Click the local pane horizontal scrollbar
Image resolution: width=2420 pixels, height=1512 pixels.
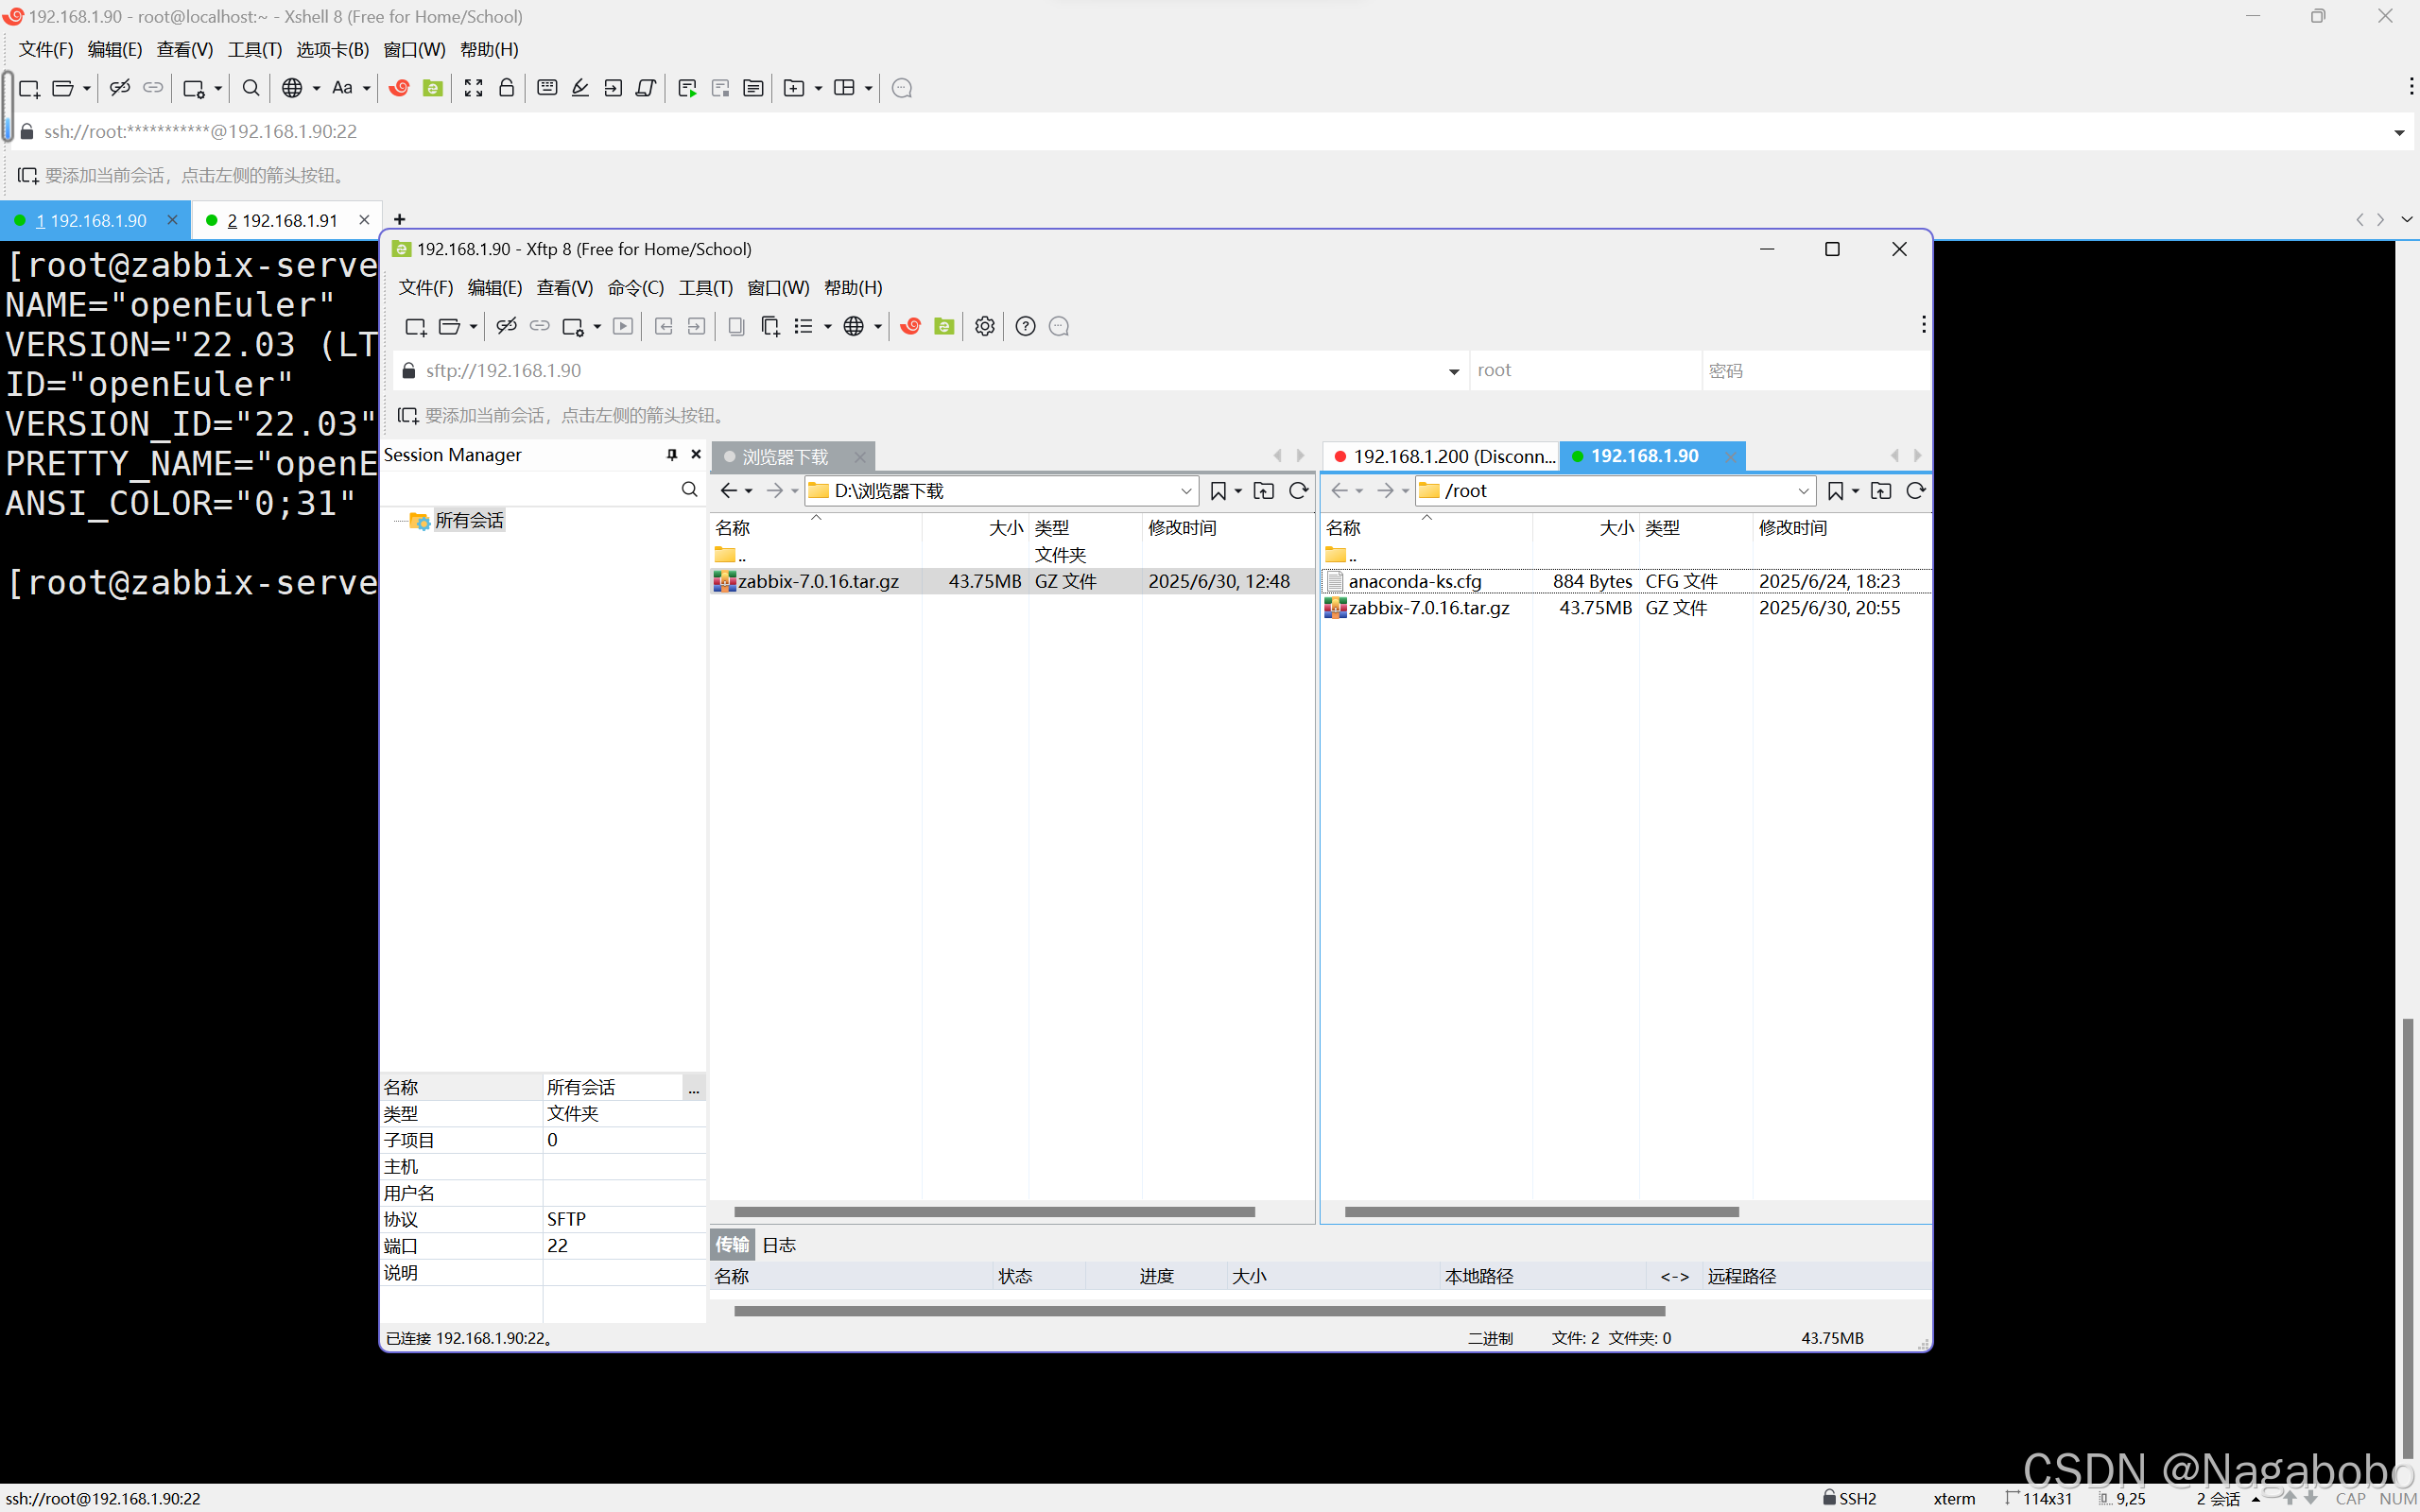994,1212
